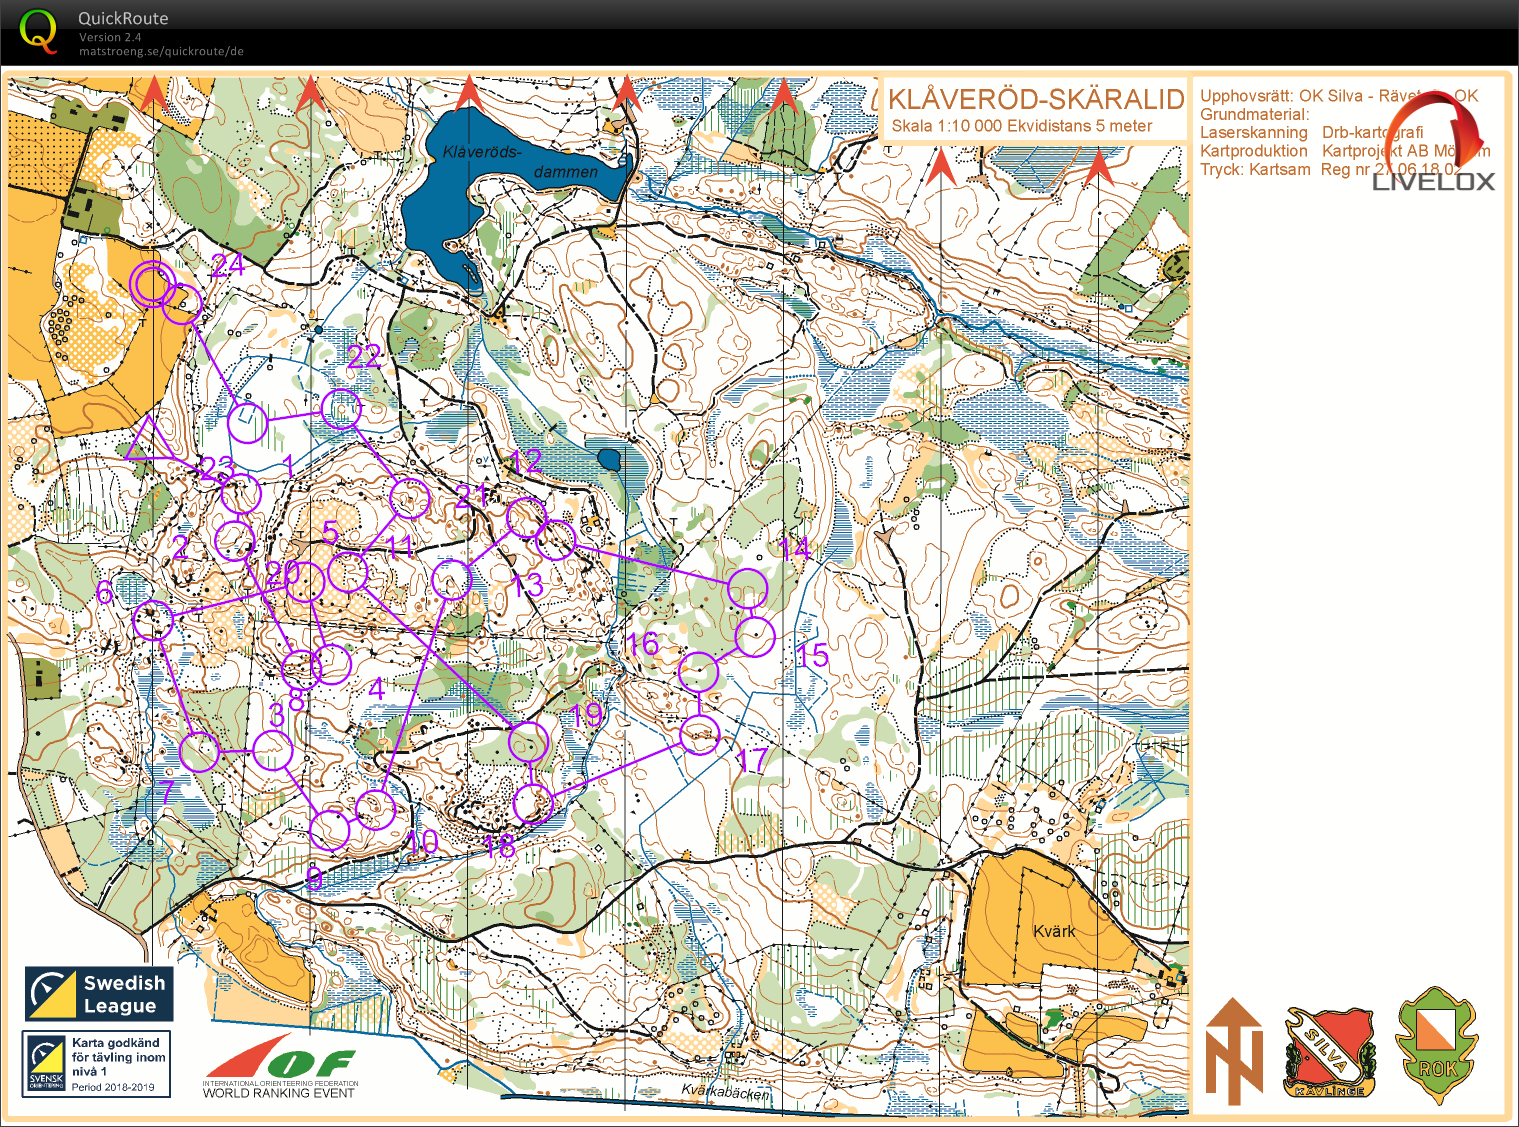Click the green ROK club emblem

point(1437,1046)
